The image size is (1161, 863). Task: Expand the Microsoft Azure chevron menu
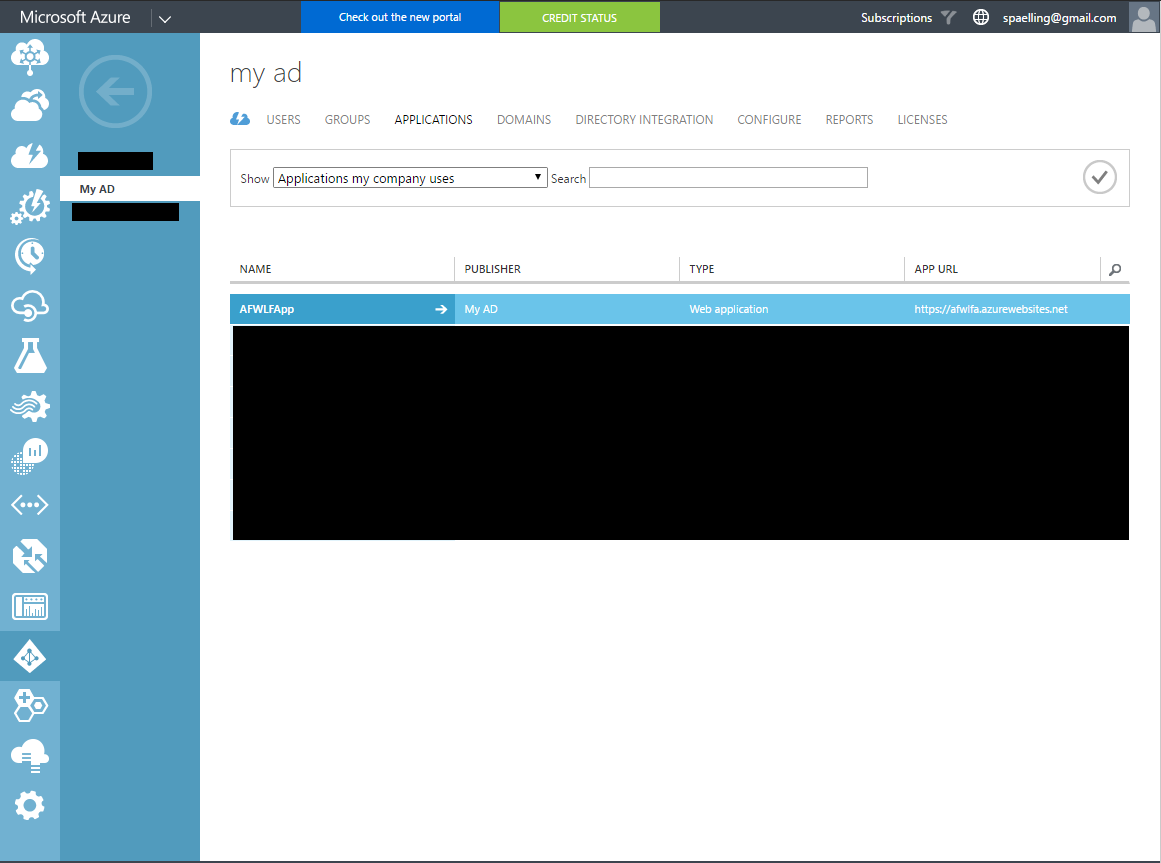click(x=165, y=19)
